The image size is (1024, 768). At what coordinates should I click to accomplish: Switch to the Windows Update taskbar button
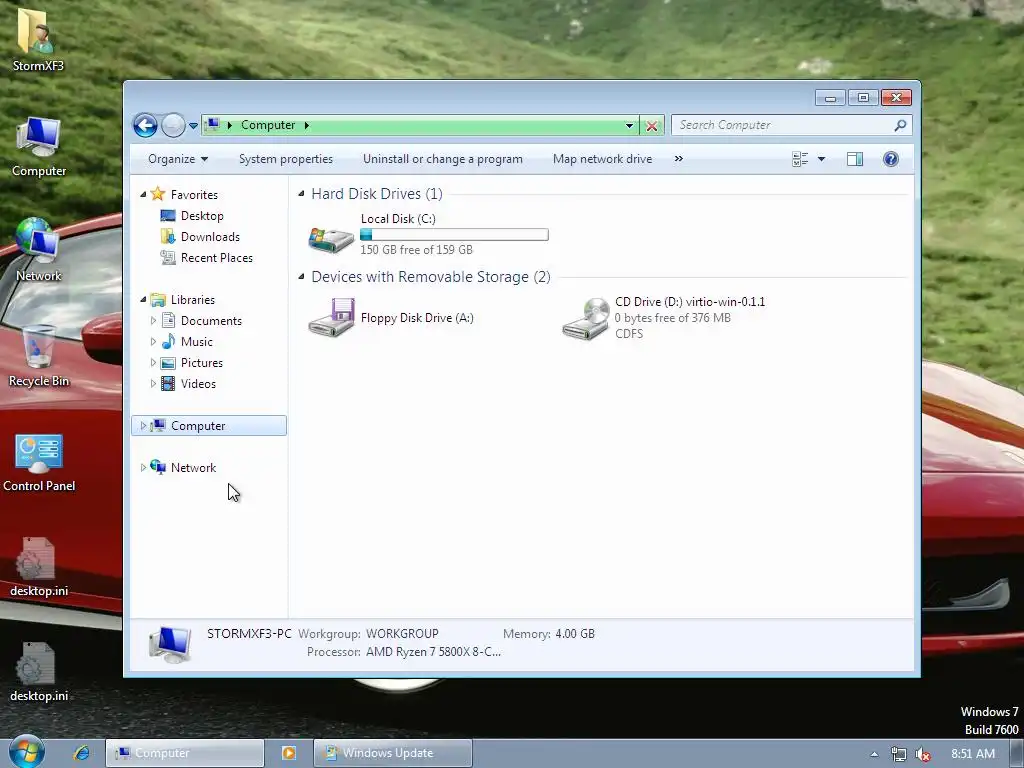tap(392, 753)
